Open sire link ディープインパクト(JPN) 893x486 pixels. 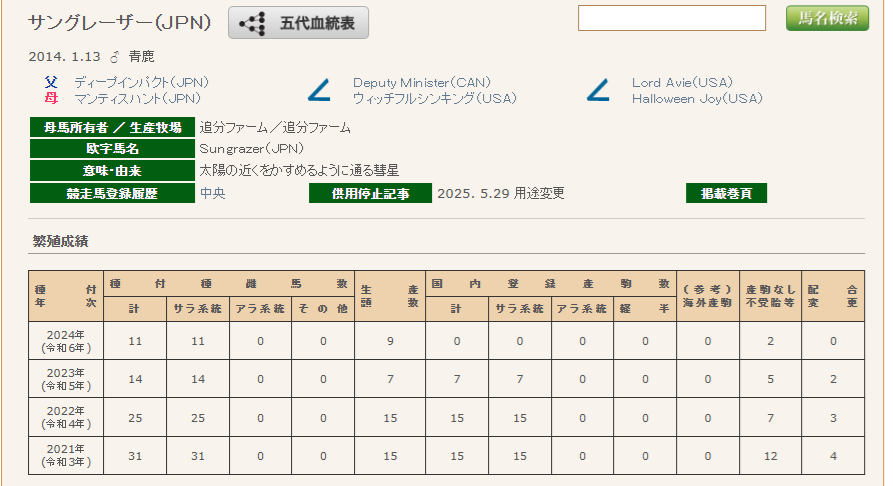point(141,82)
